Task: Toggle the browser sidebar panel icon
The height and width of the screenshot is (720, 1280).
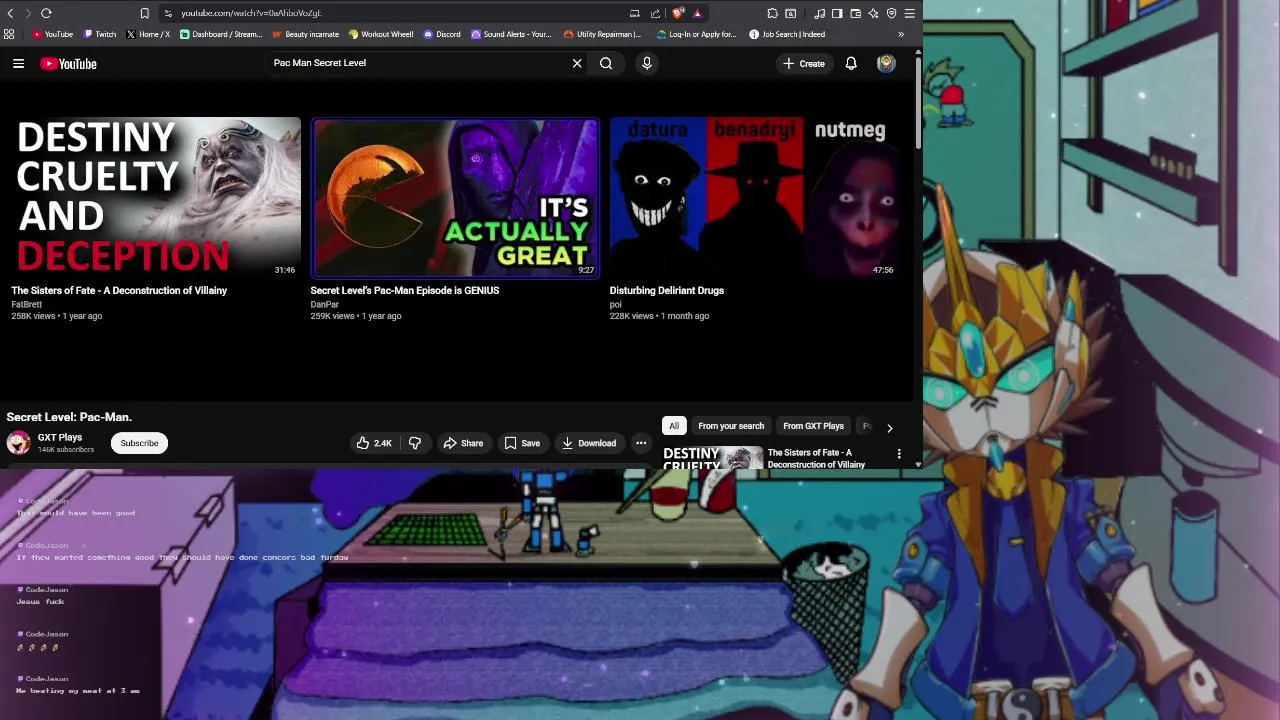Action: [837, 13]
